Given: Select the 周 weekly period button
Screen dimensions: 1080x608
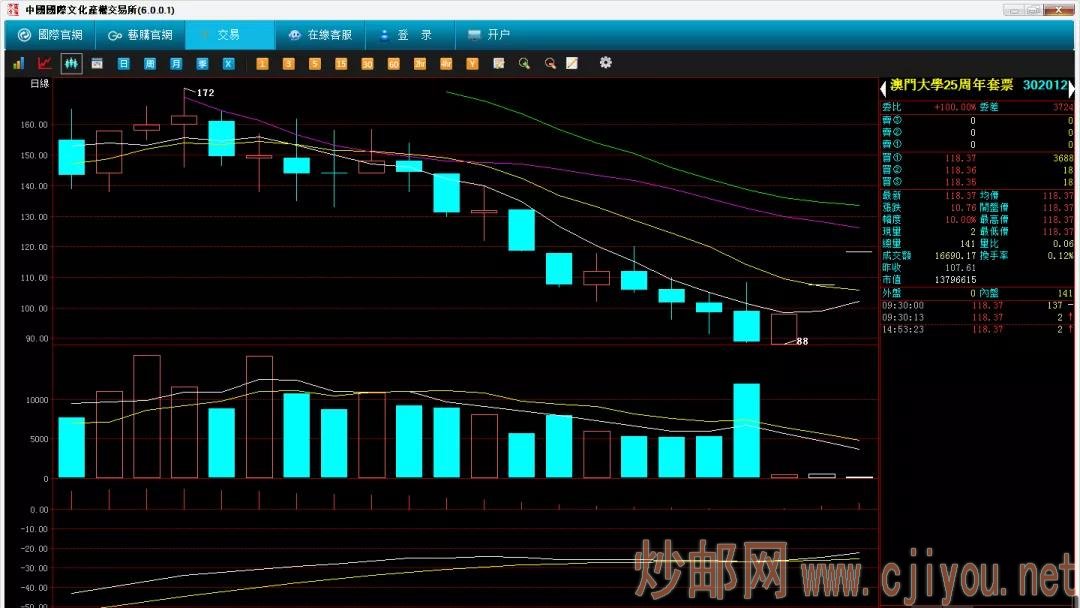Looking at the screenshot, I should click(x=150, y=64).
